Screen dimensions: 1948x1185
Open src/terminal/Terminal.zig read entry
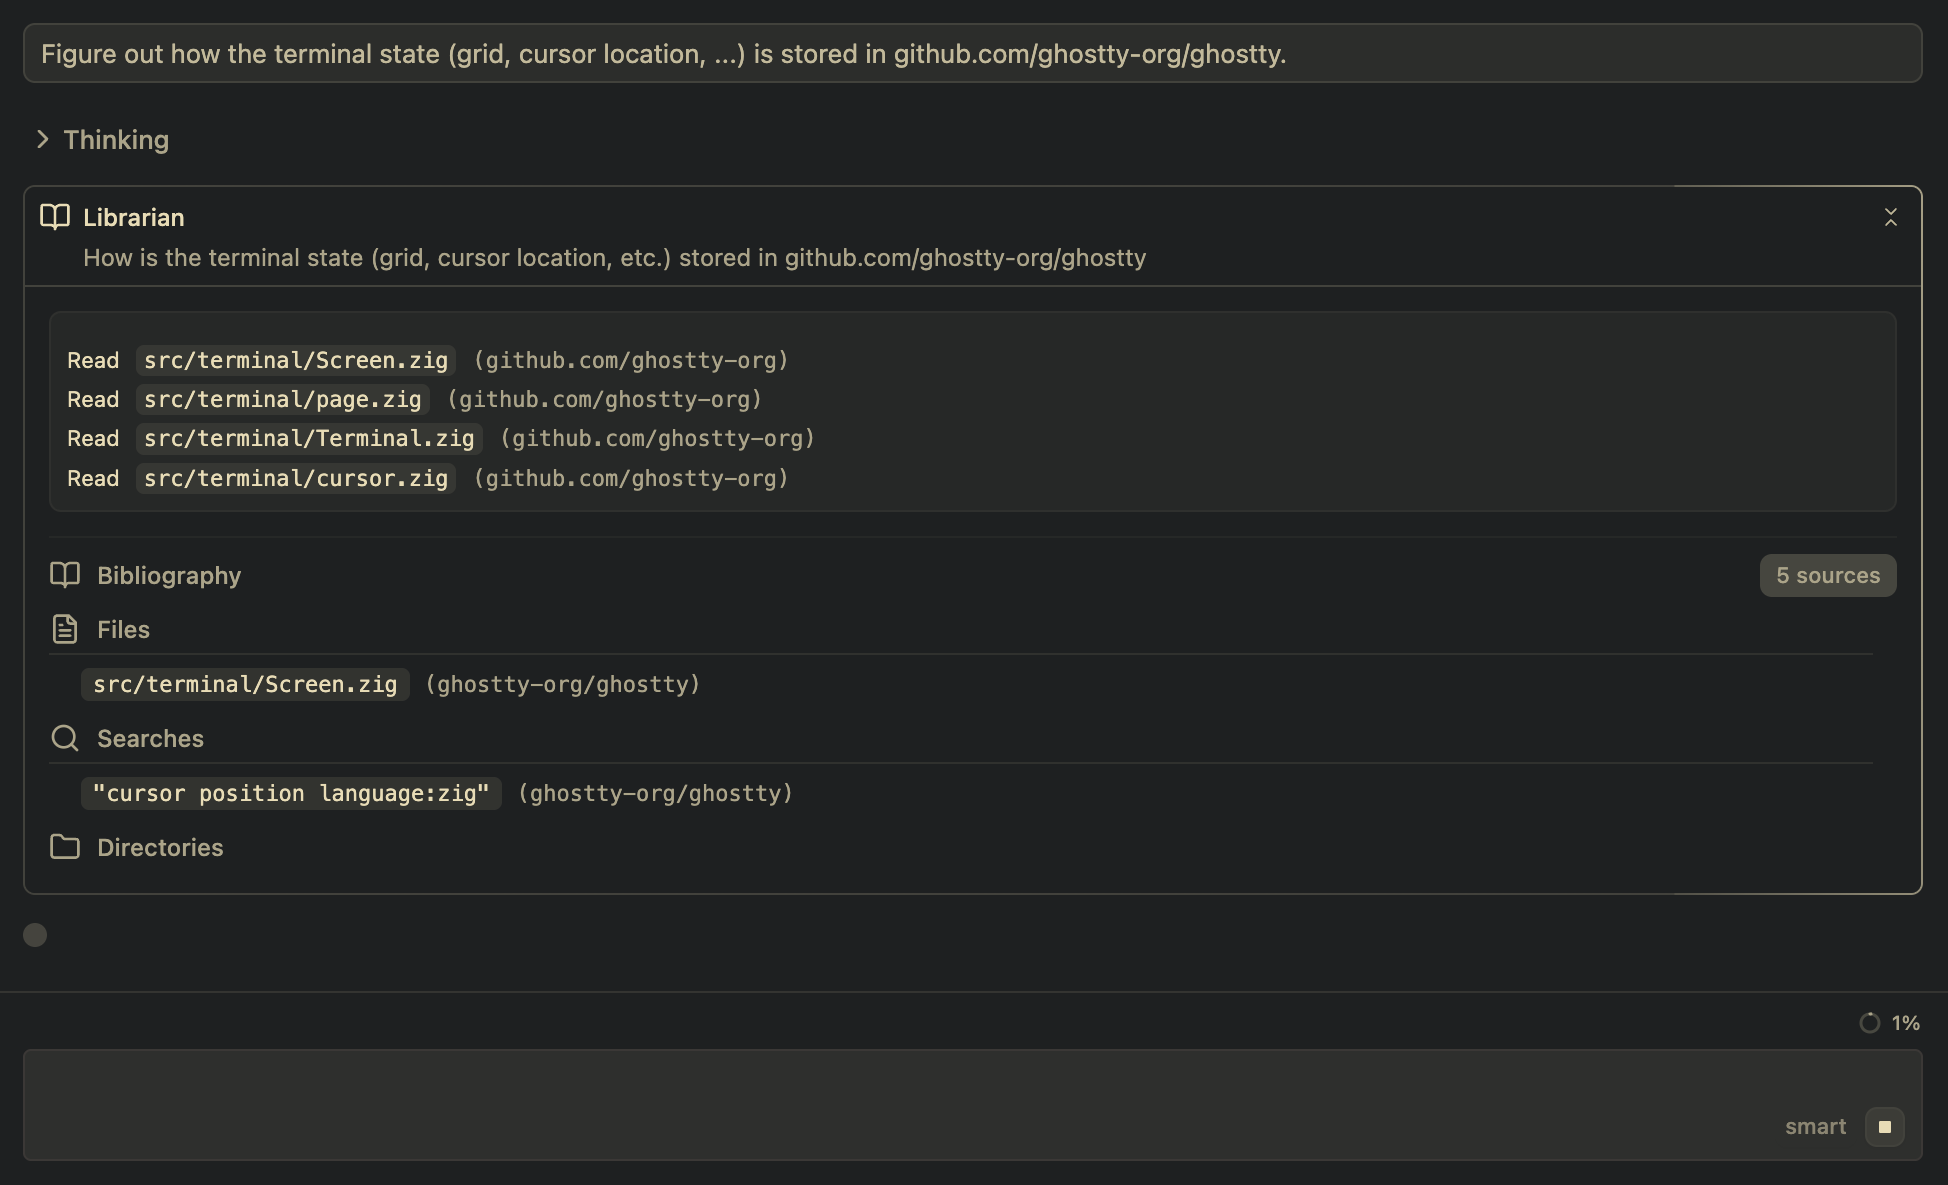pos(309,438)
